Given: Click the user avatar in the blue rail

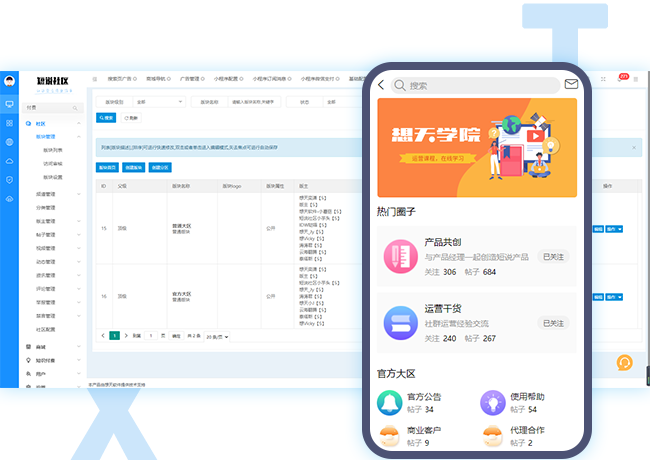Looking at the screenshot, I should coord(10,80).
